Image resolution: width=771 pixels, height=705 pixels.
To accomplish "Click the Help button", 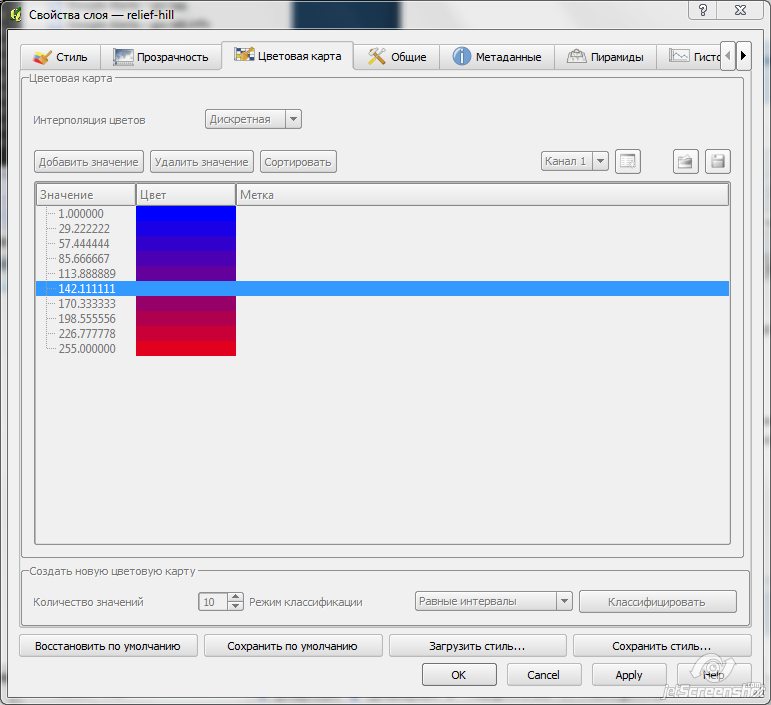I will (714, 675).
